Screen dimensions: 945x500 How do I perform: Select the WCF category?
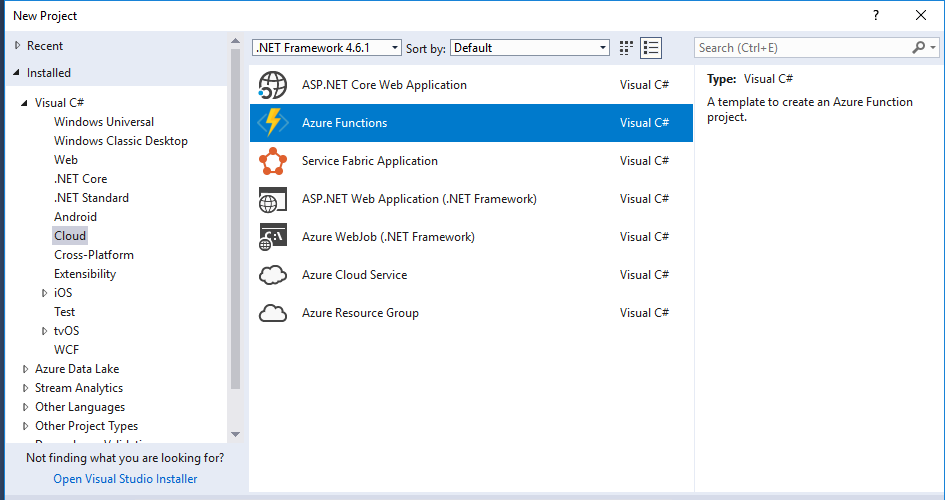[66, 349]
